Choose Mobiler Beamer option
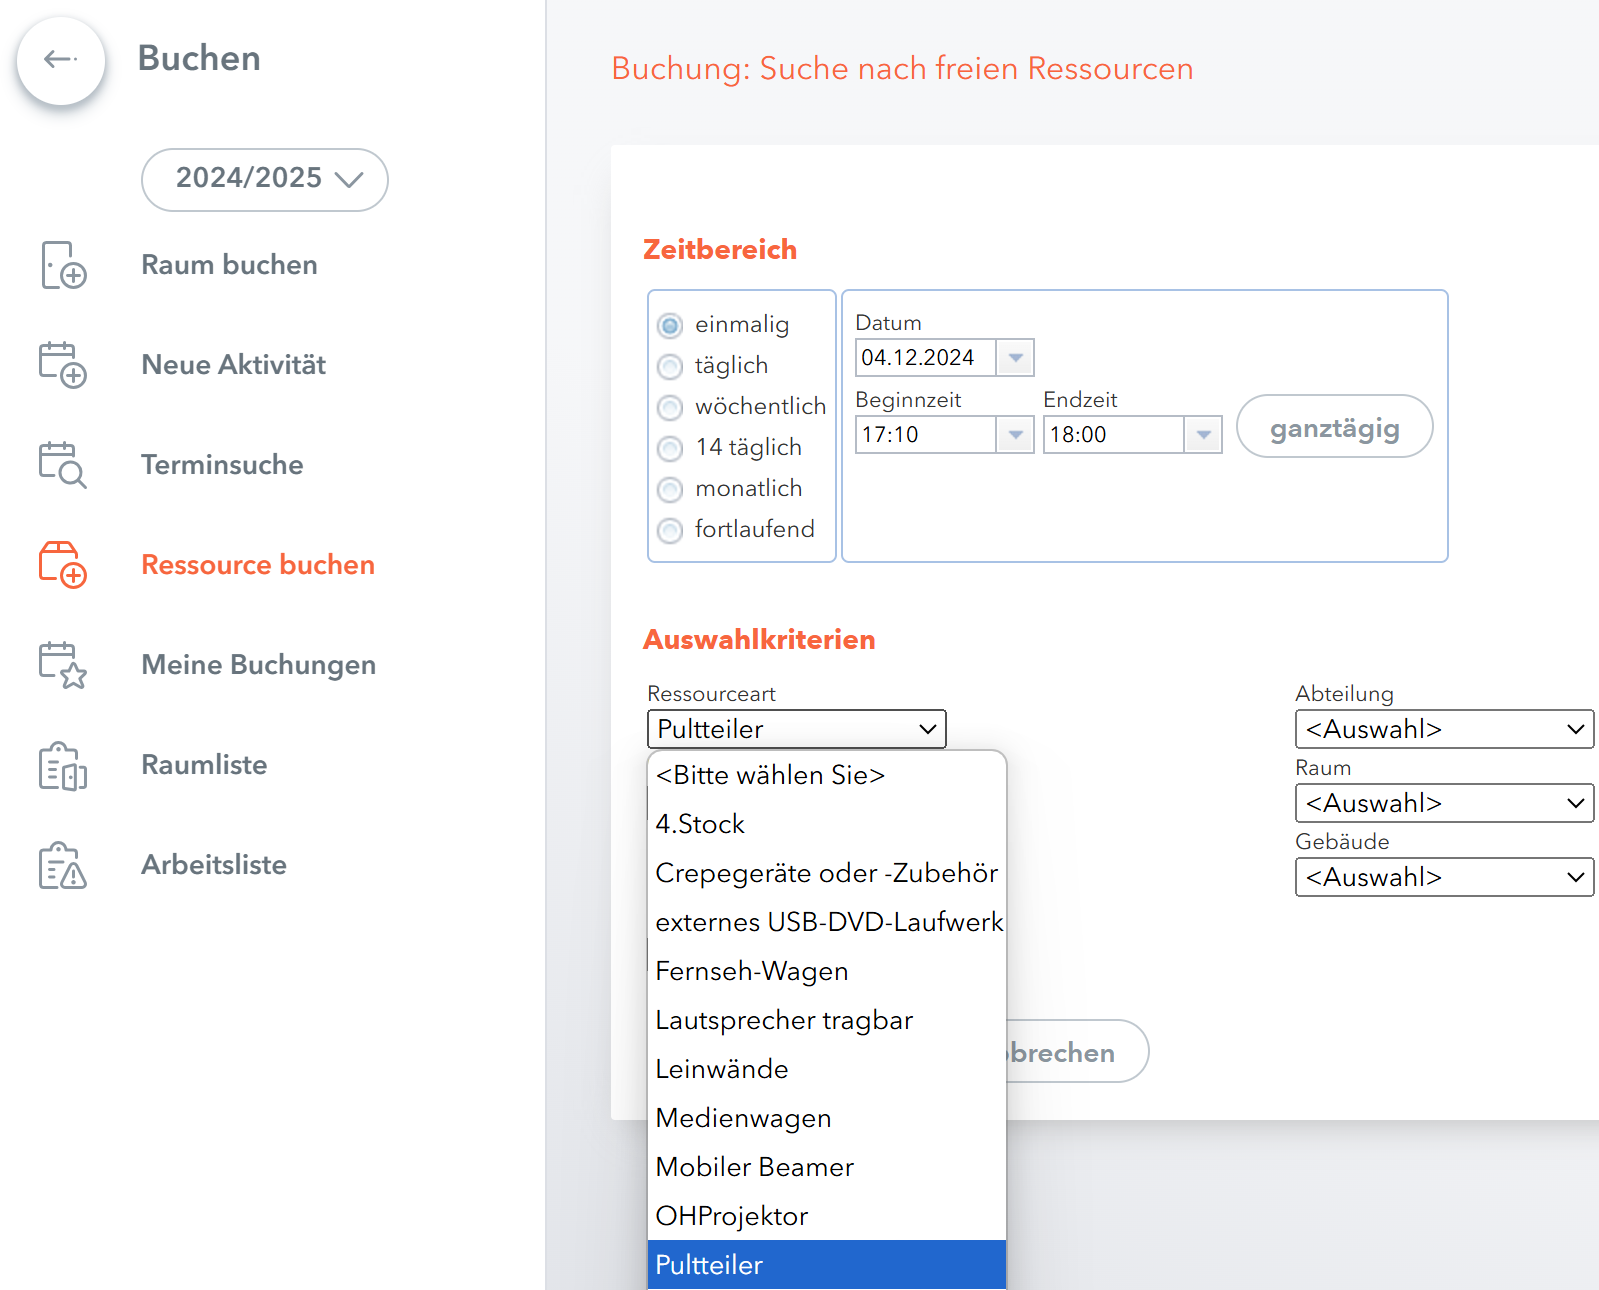Screen dimensions: 1599x1290 (x=827, y=1167)
